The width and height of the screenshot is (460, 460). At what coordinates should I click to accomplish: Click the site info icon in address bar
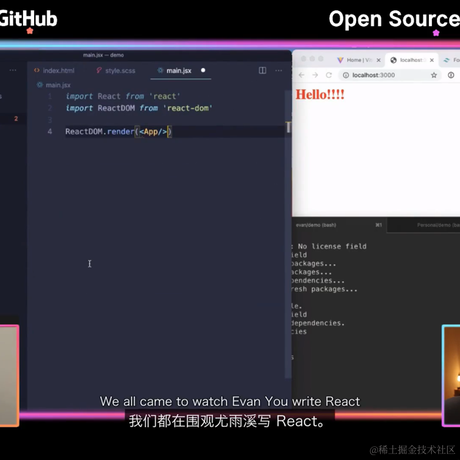(x=346, y=75)
